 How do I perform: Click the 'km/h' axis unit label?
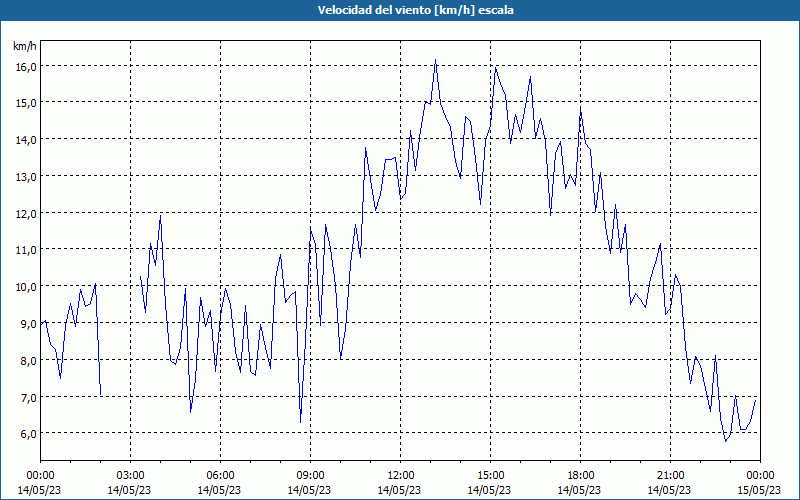tap(25, 46)
